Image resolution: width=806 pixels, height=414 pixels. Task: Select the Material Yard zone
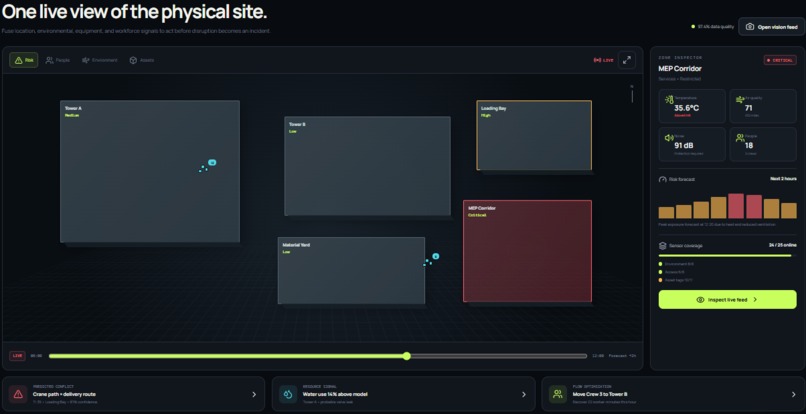pos(352,271)
